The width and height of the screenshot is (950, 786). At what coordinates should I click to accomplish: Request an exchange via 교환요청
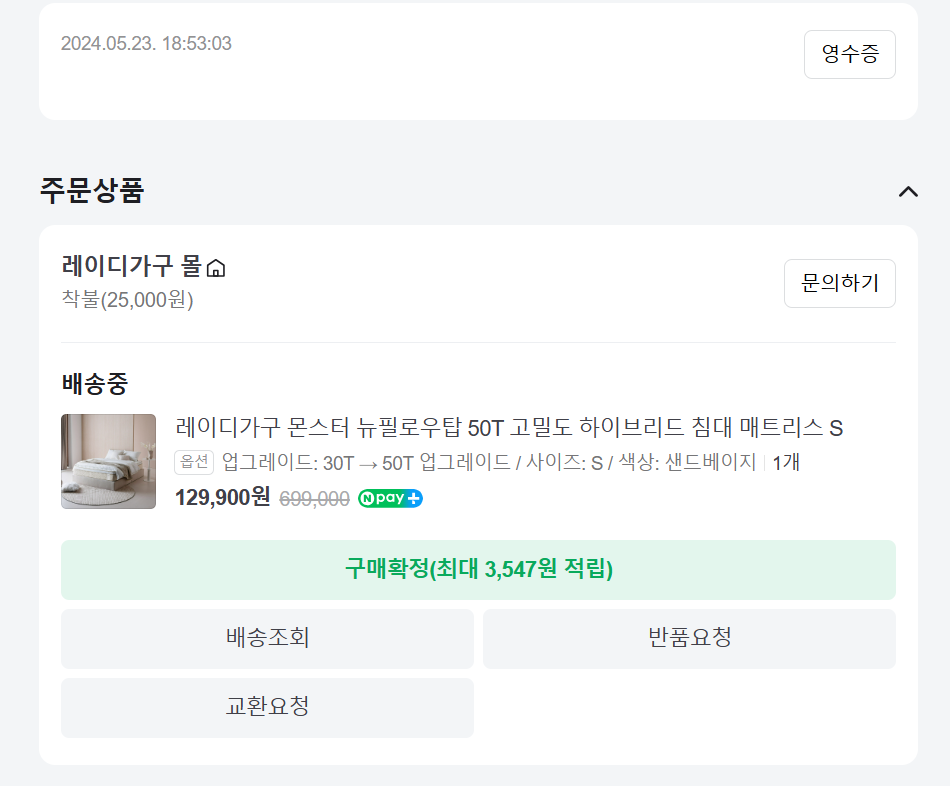[x=267, y=707]
